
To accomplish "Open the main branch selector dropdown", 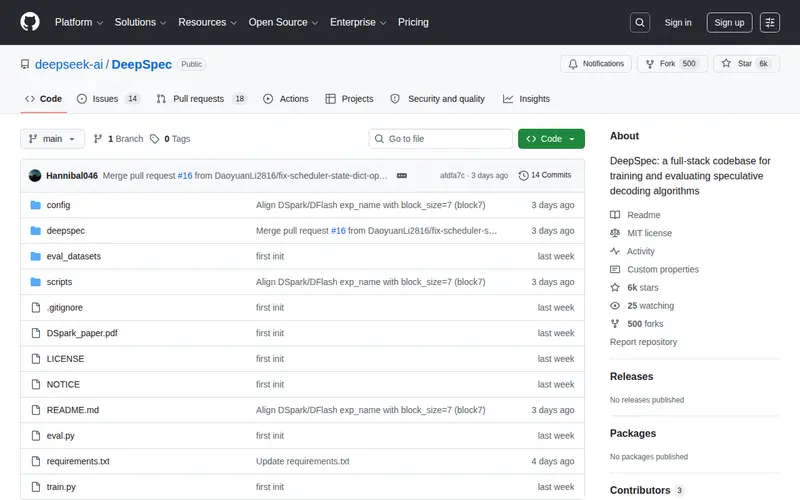I will (53, 139).
